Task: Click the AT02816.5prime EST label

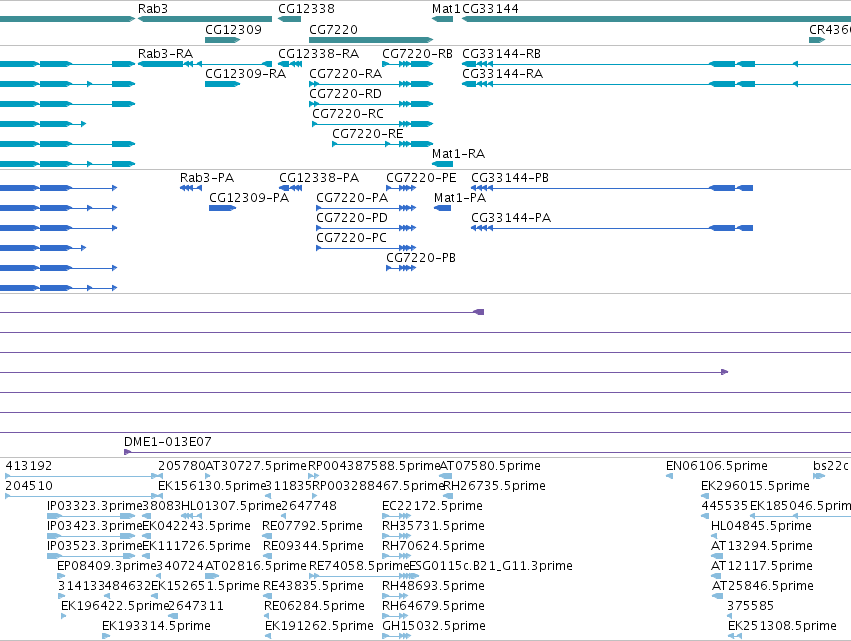Action: [x=256, y=566]
